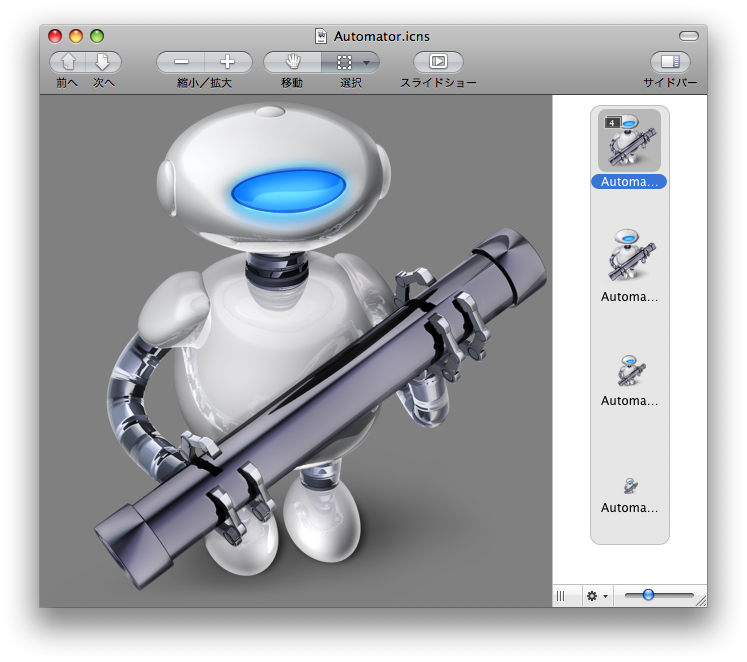Click the window corner resize grip
747x662 pixels.
click(x=701, y=602)
